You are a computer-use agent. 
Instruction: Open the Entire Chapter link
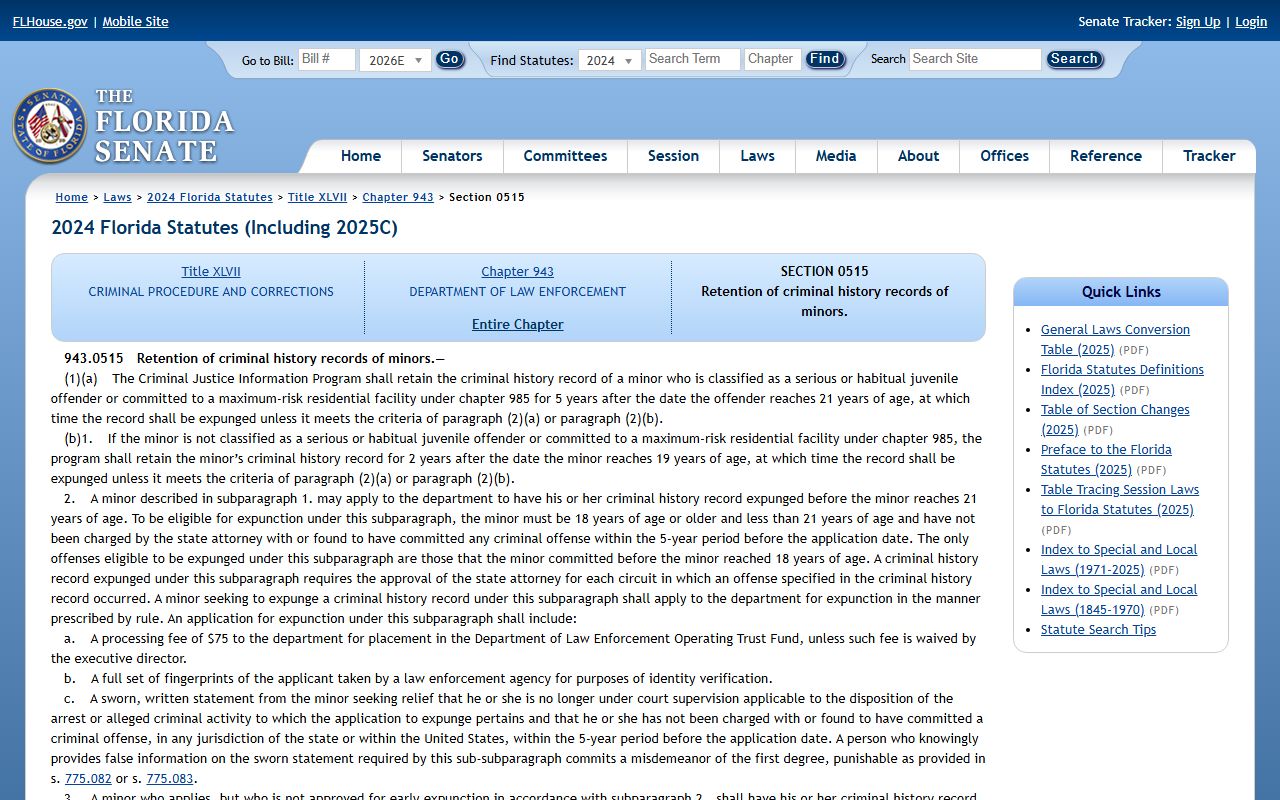pyautogui.click(x=518, y=324)
